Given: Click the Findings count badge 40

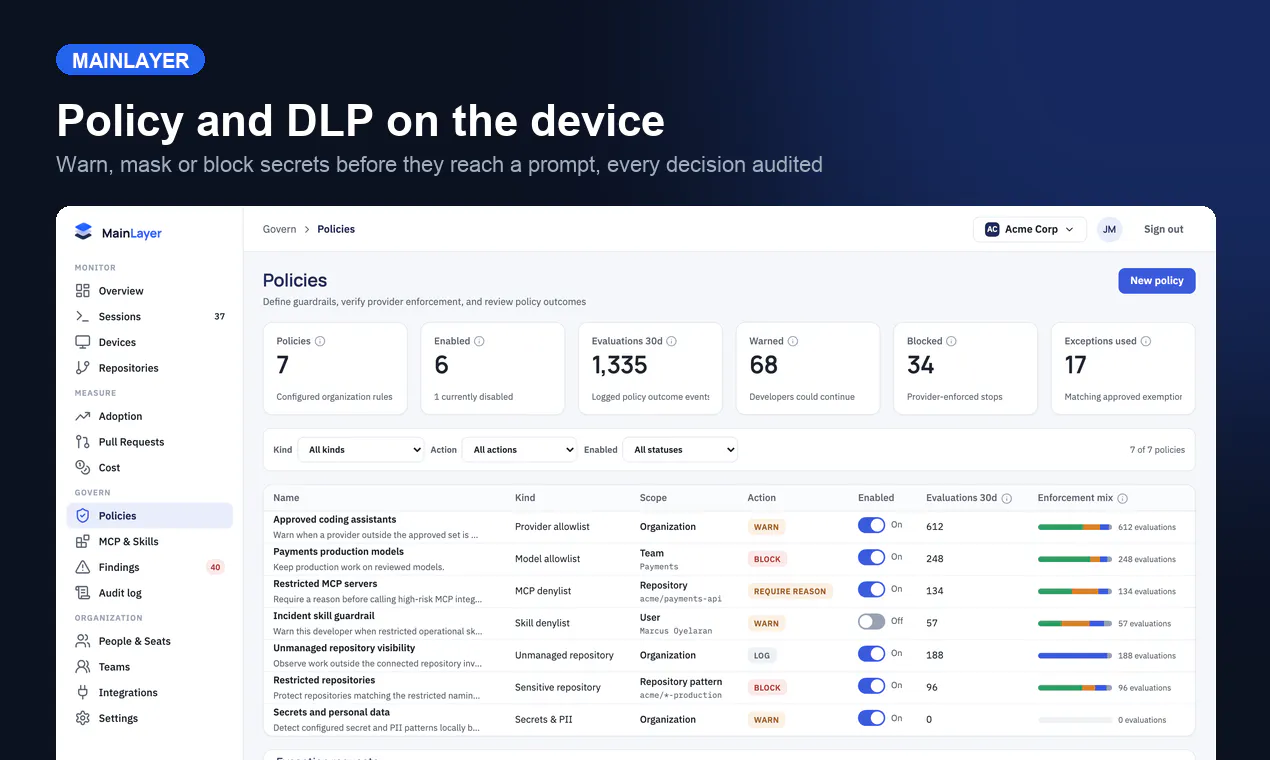Looking at the screenshot, I should 215,567.
